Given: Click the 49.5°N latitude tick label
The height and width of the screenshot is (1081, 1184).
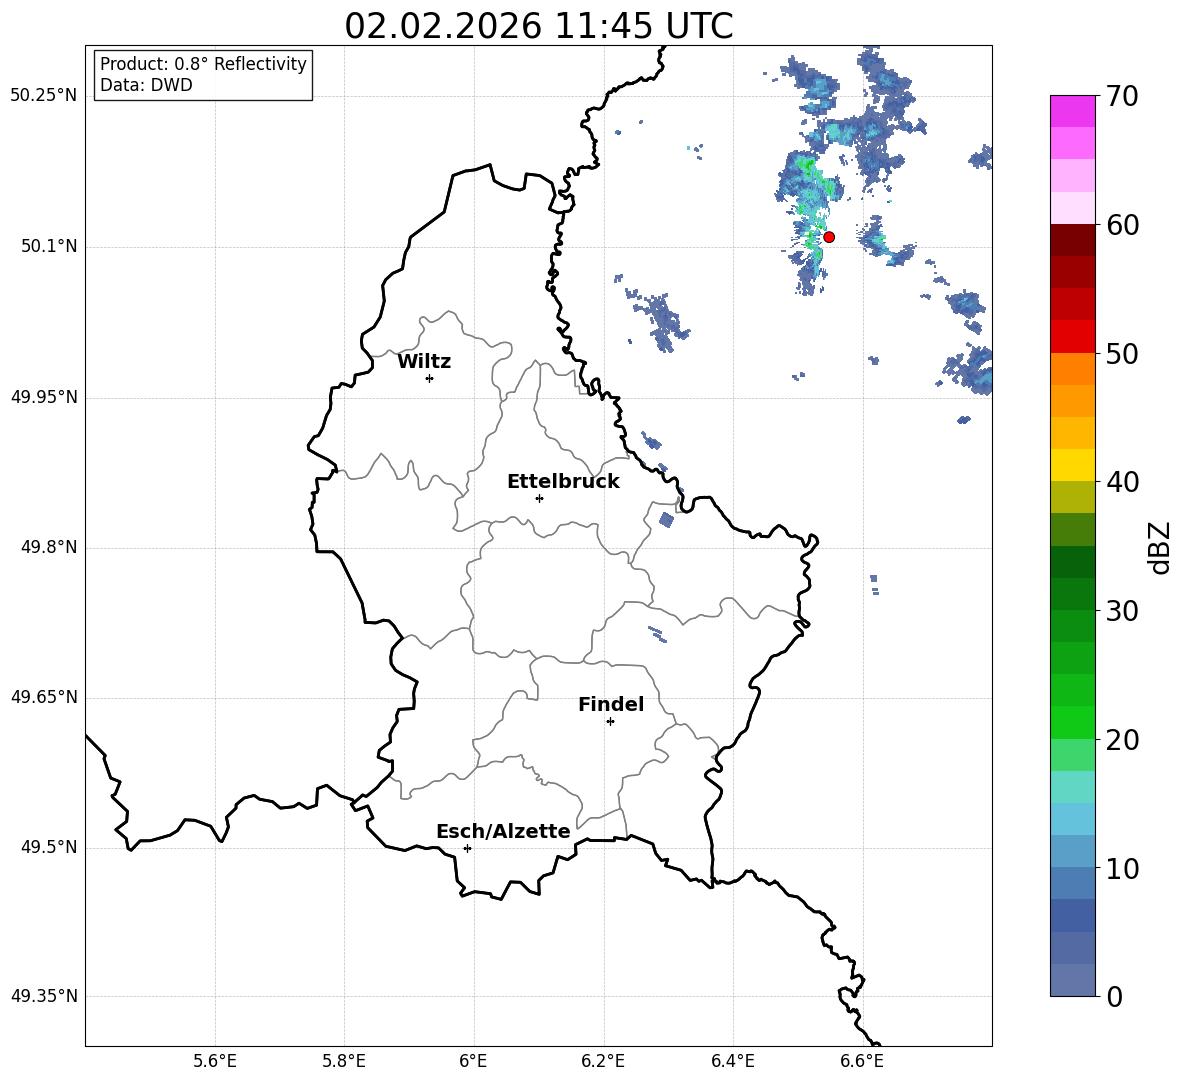Looking at the screenshot, I should click(49, 847).
